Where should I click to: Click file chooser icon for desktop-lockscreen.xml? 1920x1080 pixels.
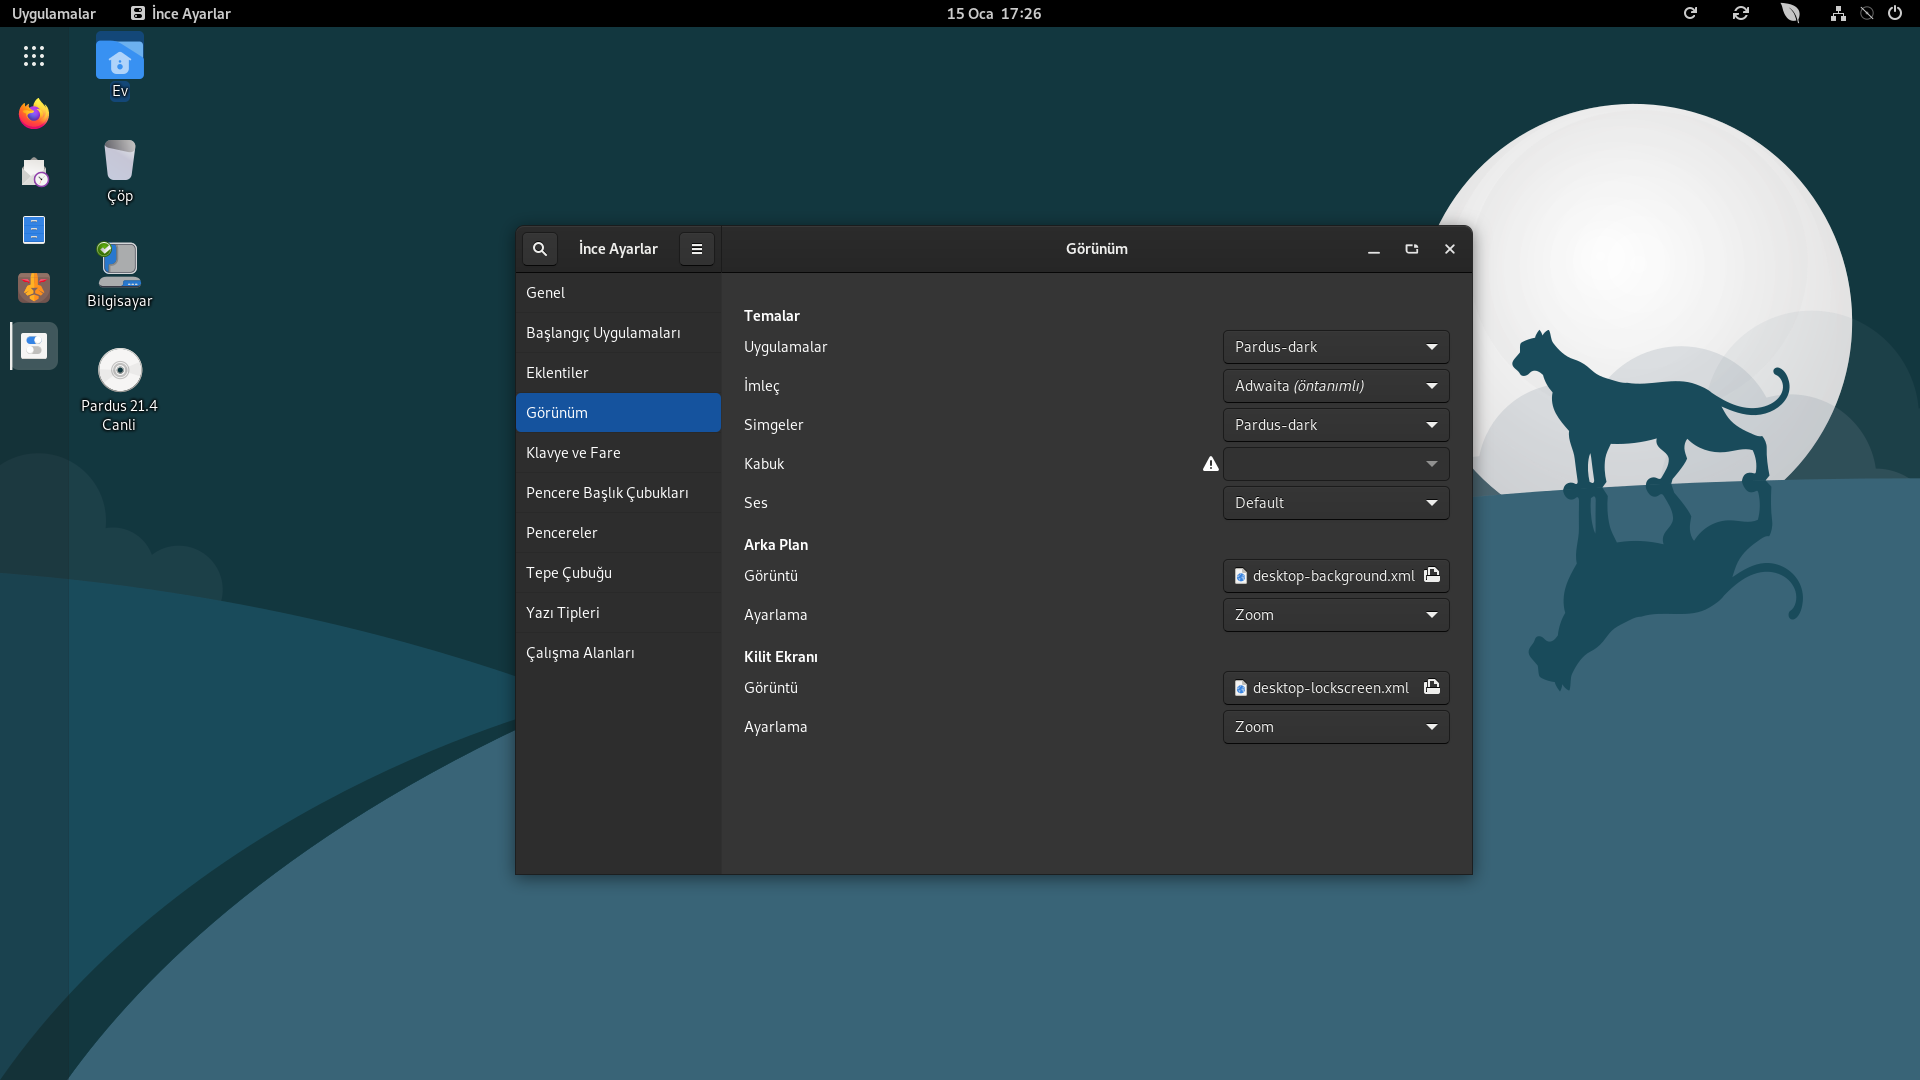click(x=1432, y=687)
